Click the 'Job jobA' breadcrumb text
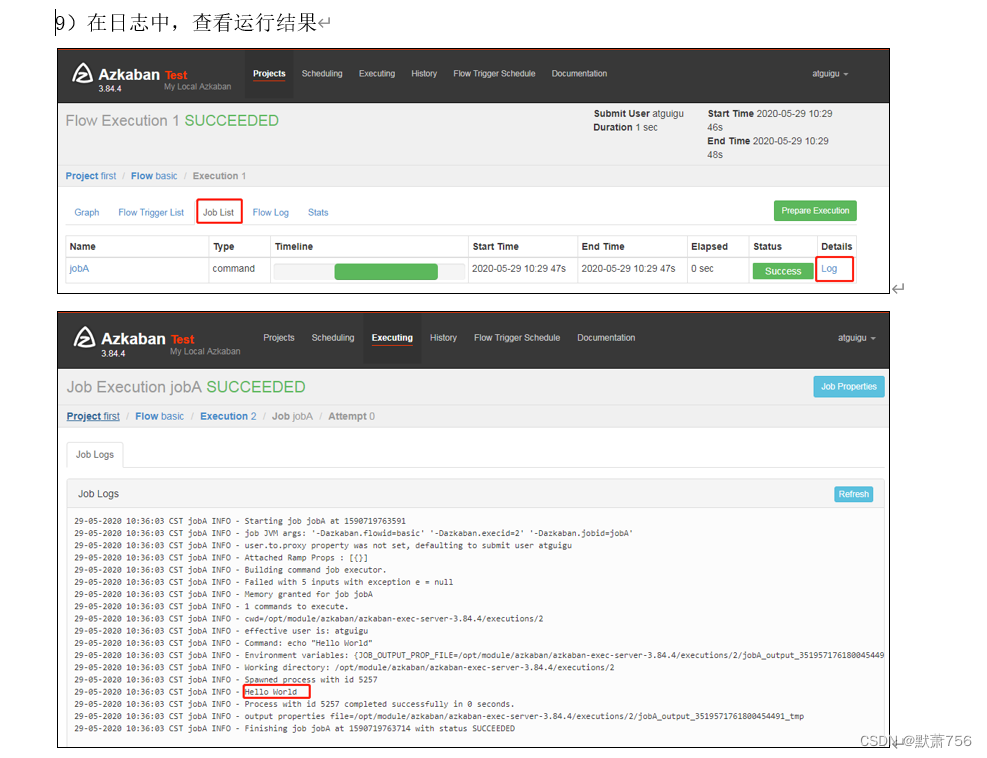This screenshot has width=987, height=758. pos(292,417)
